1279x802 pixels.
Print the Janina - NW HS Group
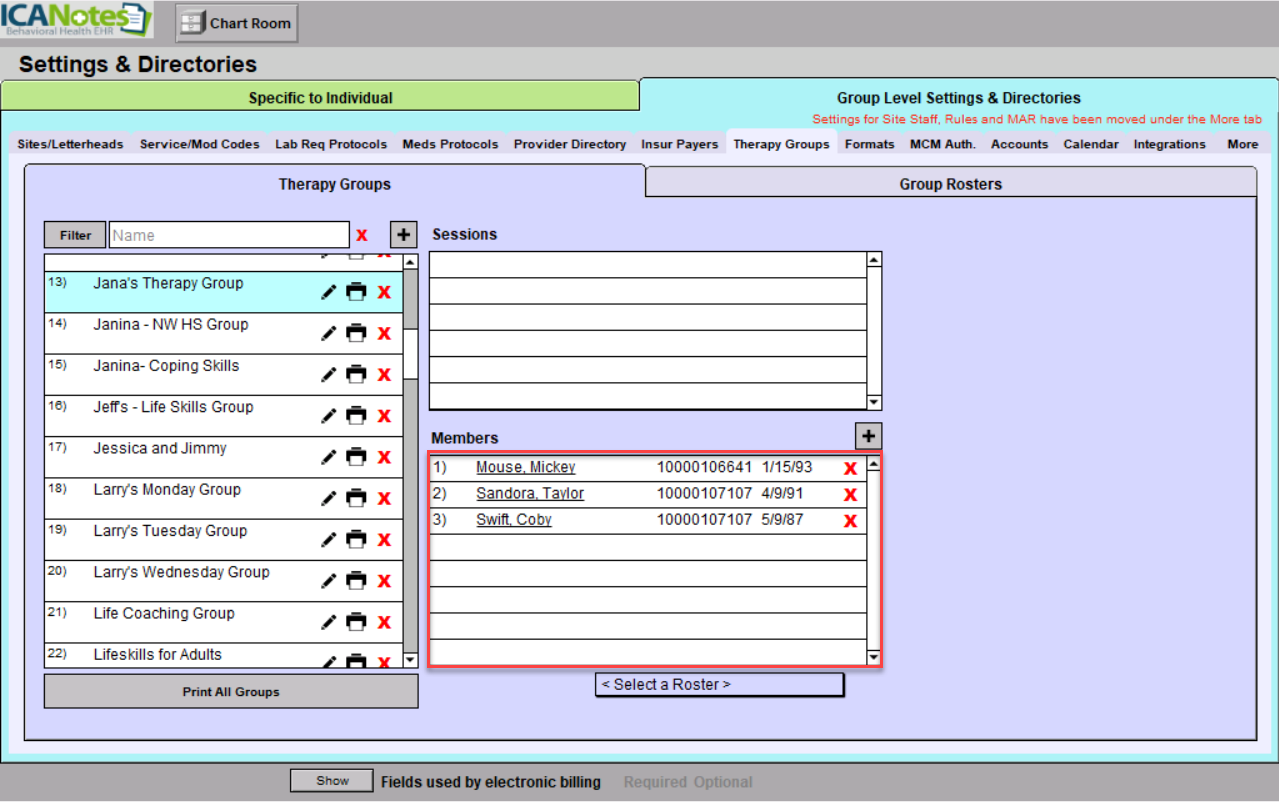[x=356, y=333]
